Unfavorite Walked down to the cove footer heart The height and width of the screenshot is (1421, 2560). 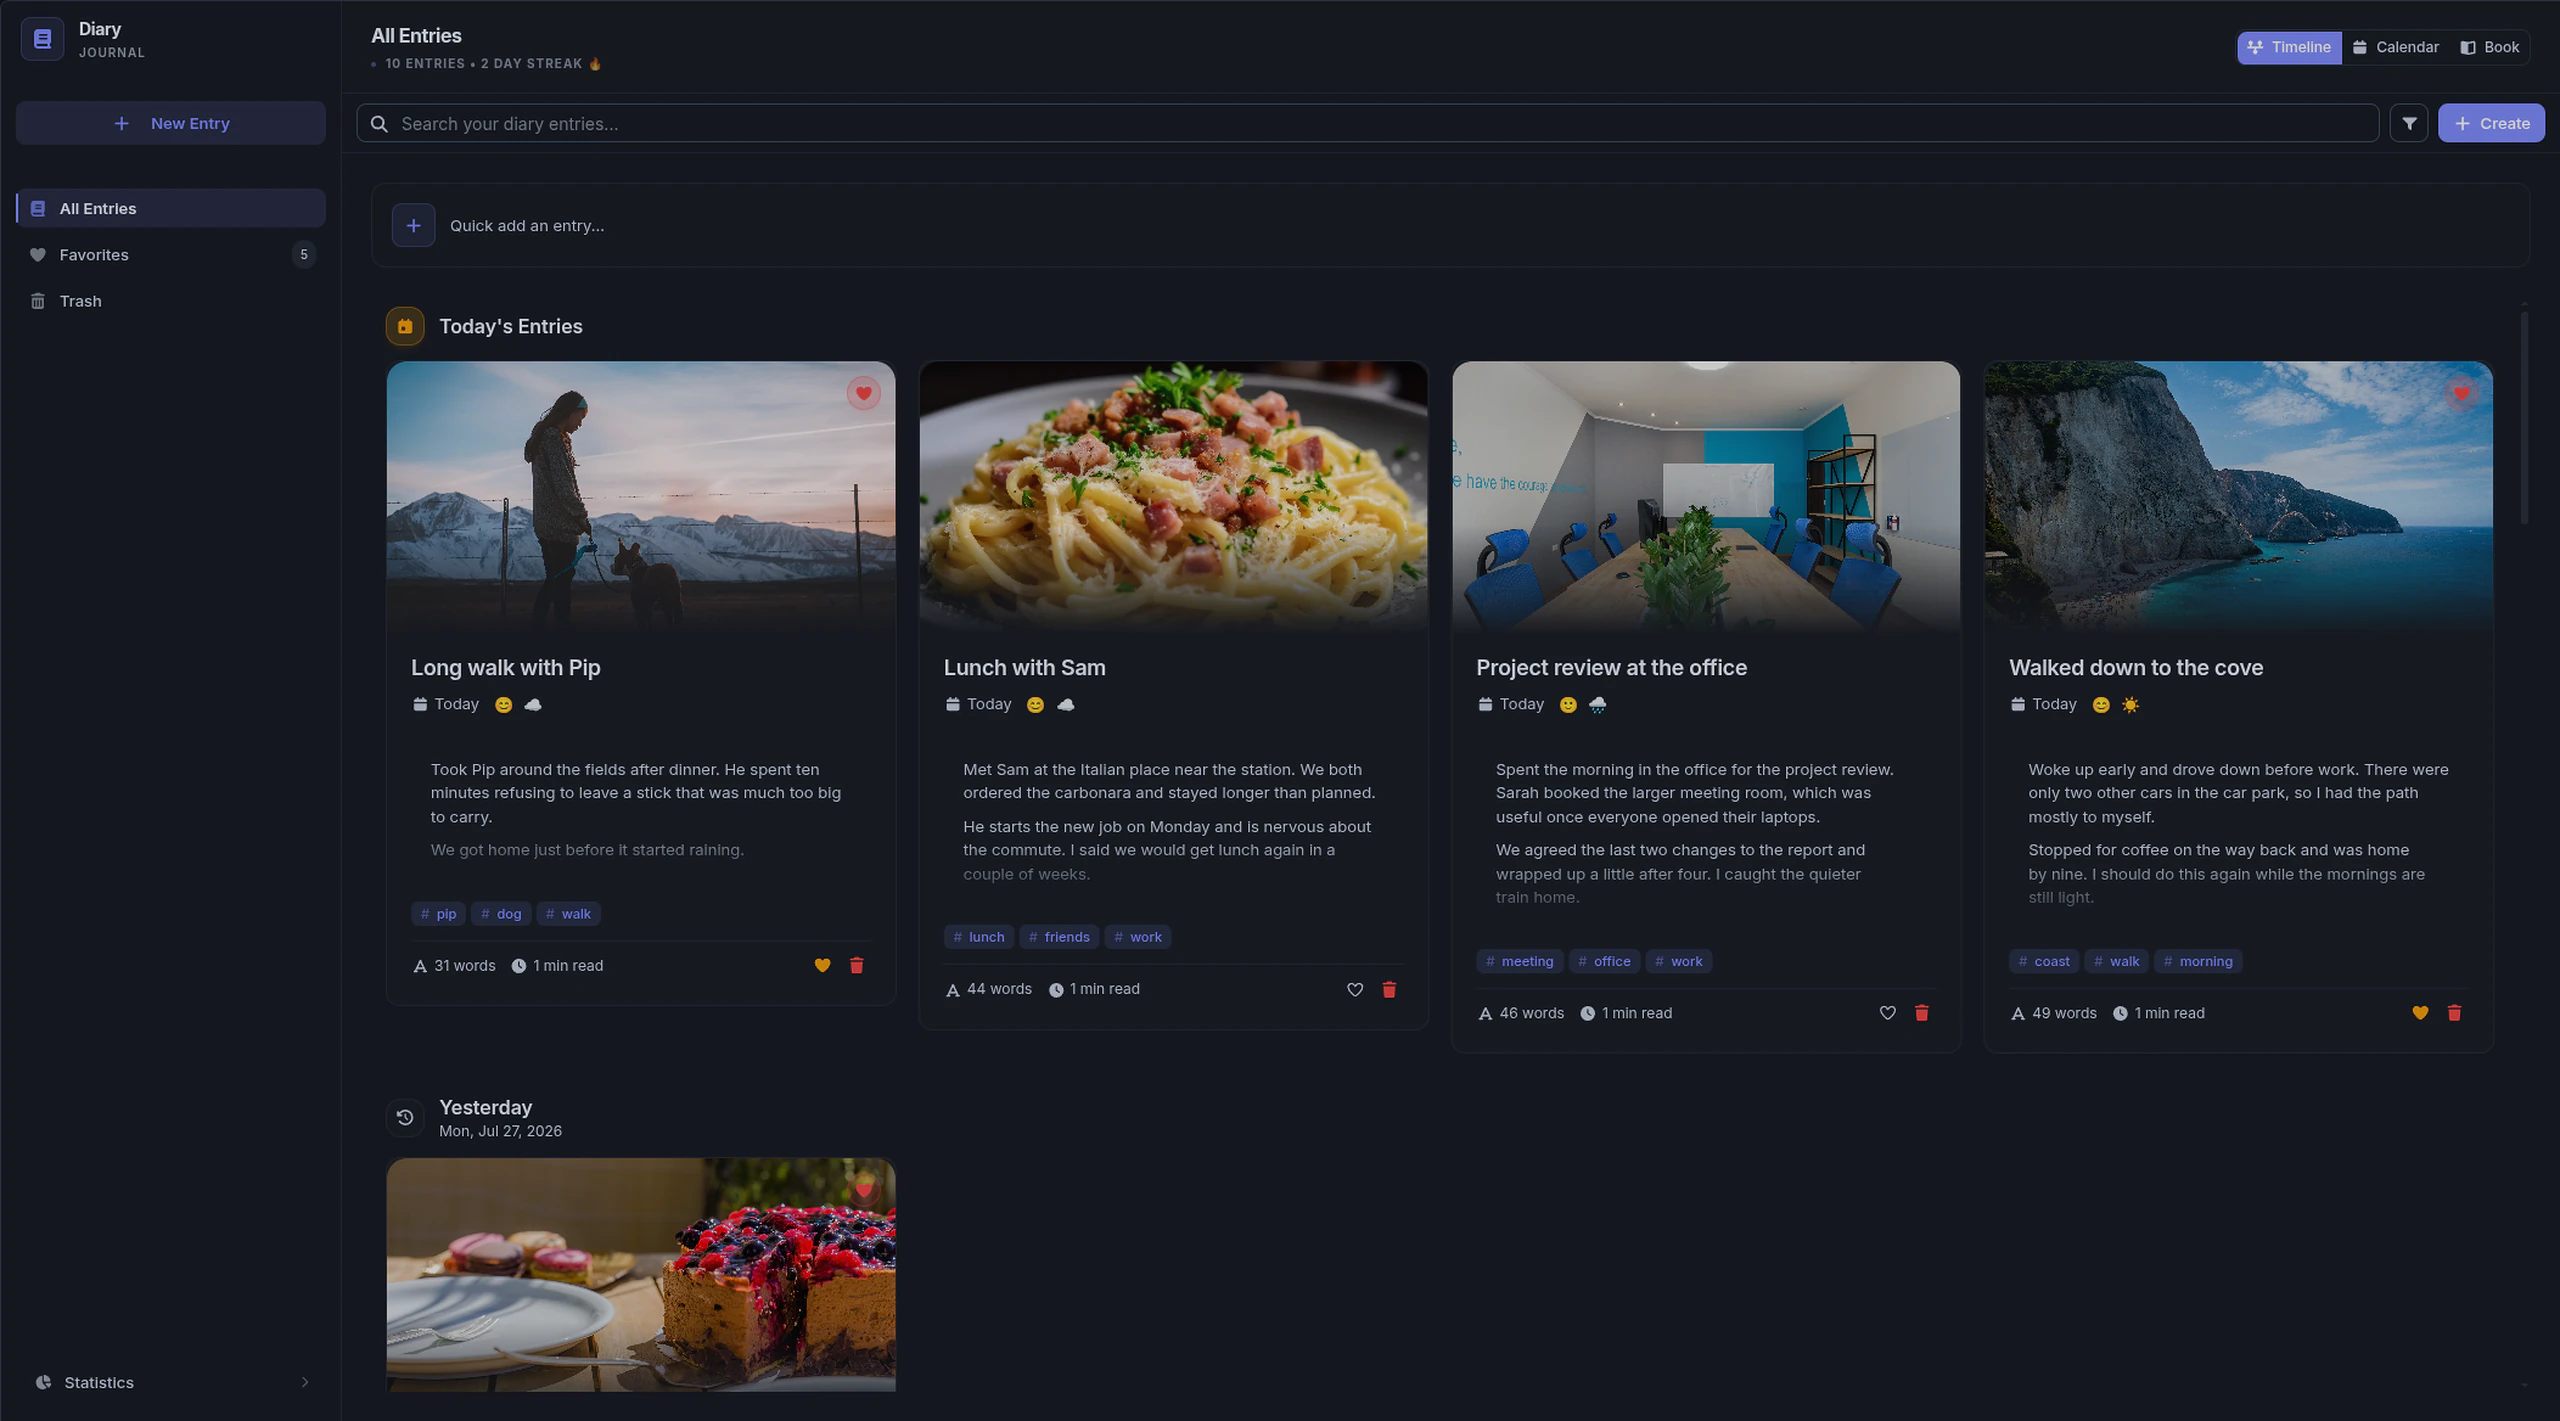[x=2419, y=1013]
